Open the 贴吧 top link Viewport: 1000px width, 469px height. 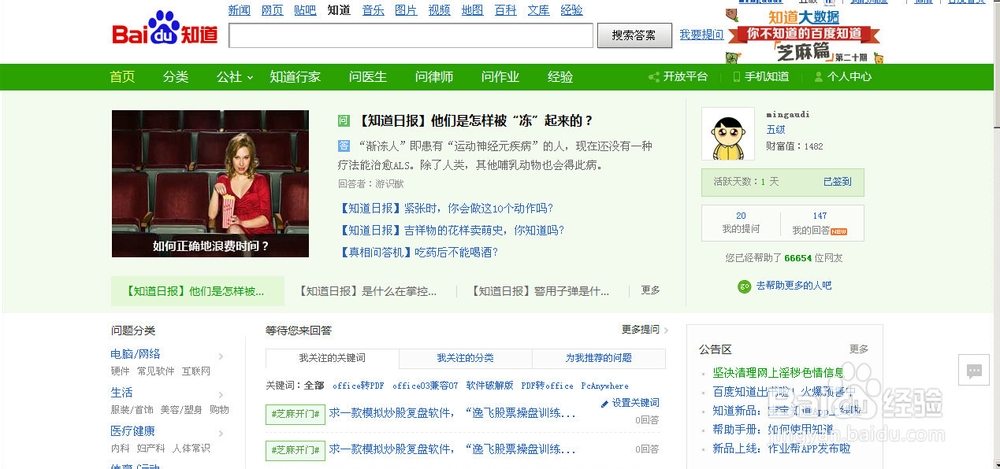tap(305, 10)
